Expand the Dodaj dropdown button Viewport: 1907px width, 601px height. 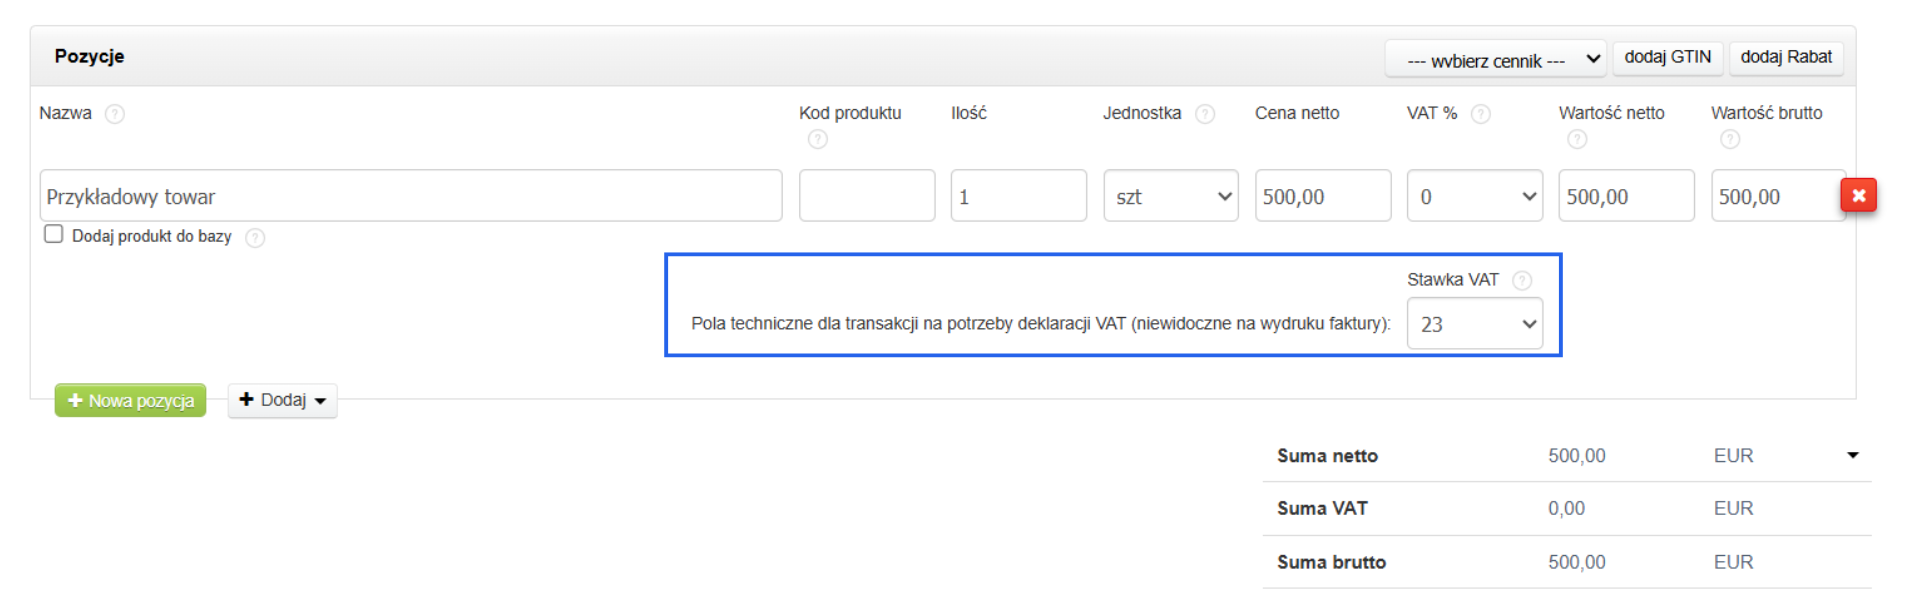(282, 400)
